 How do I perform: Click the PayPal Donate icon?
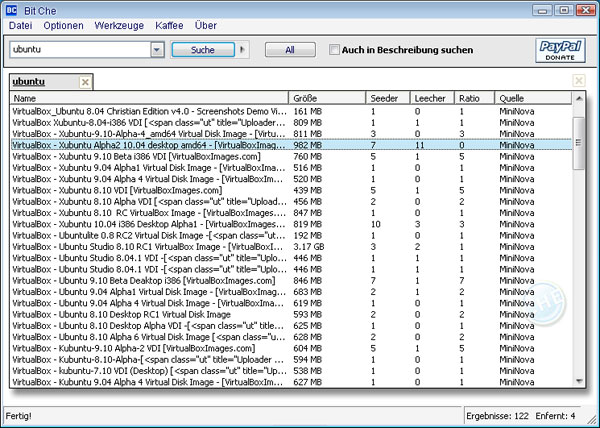(561, 50)
